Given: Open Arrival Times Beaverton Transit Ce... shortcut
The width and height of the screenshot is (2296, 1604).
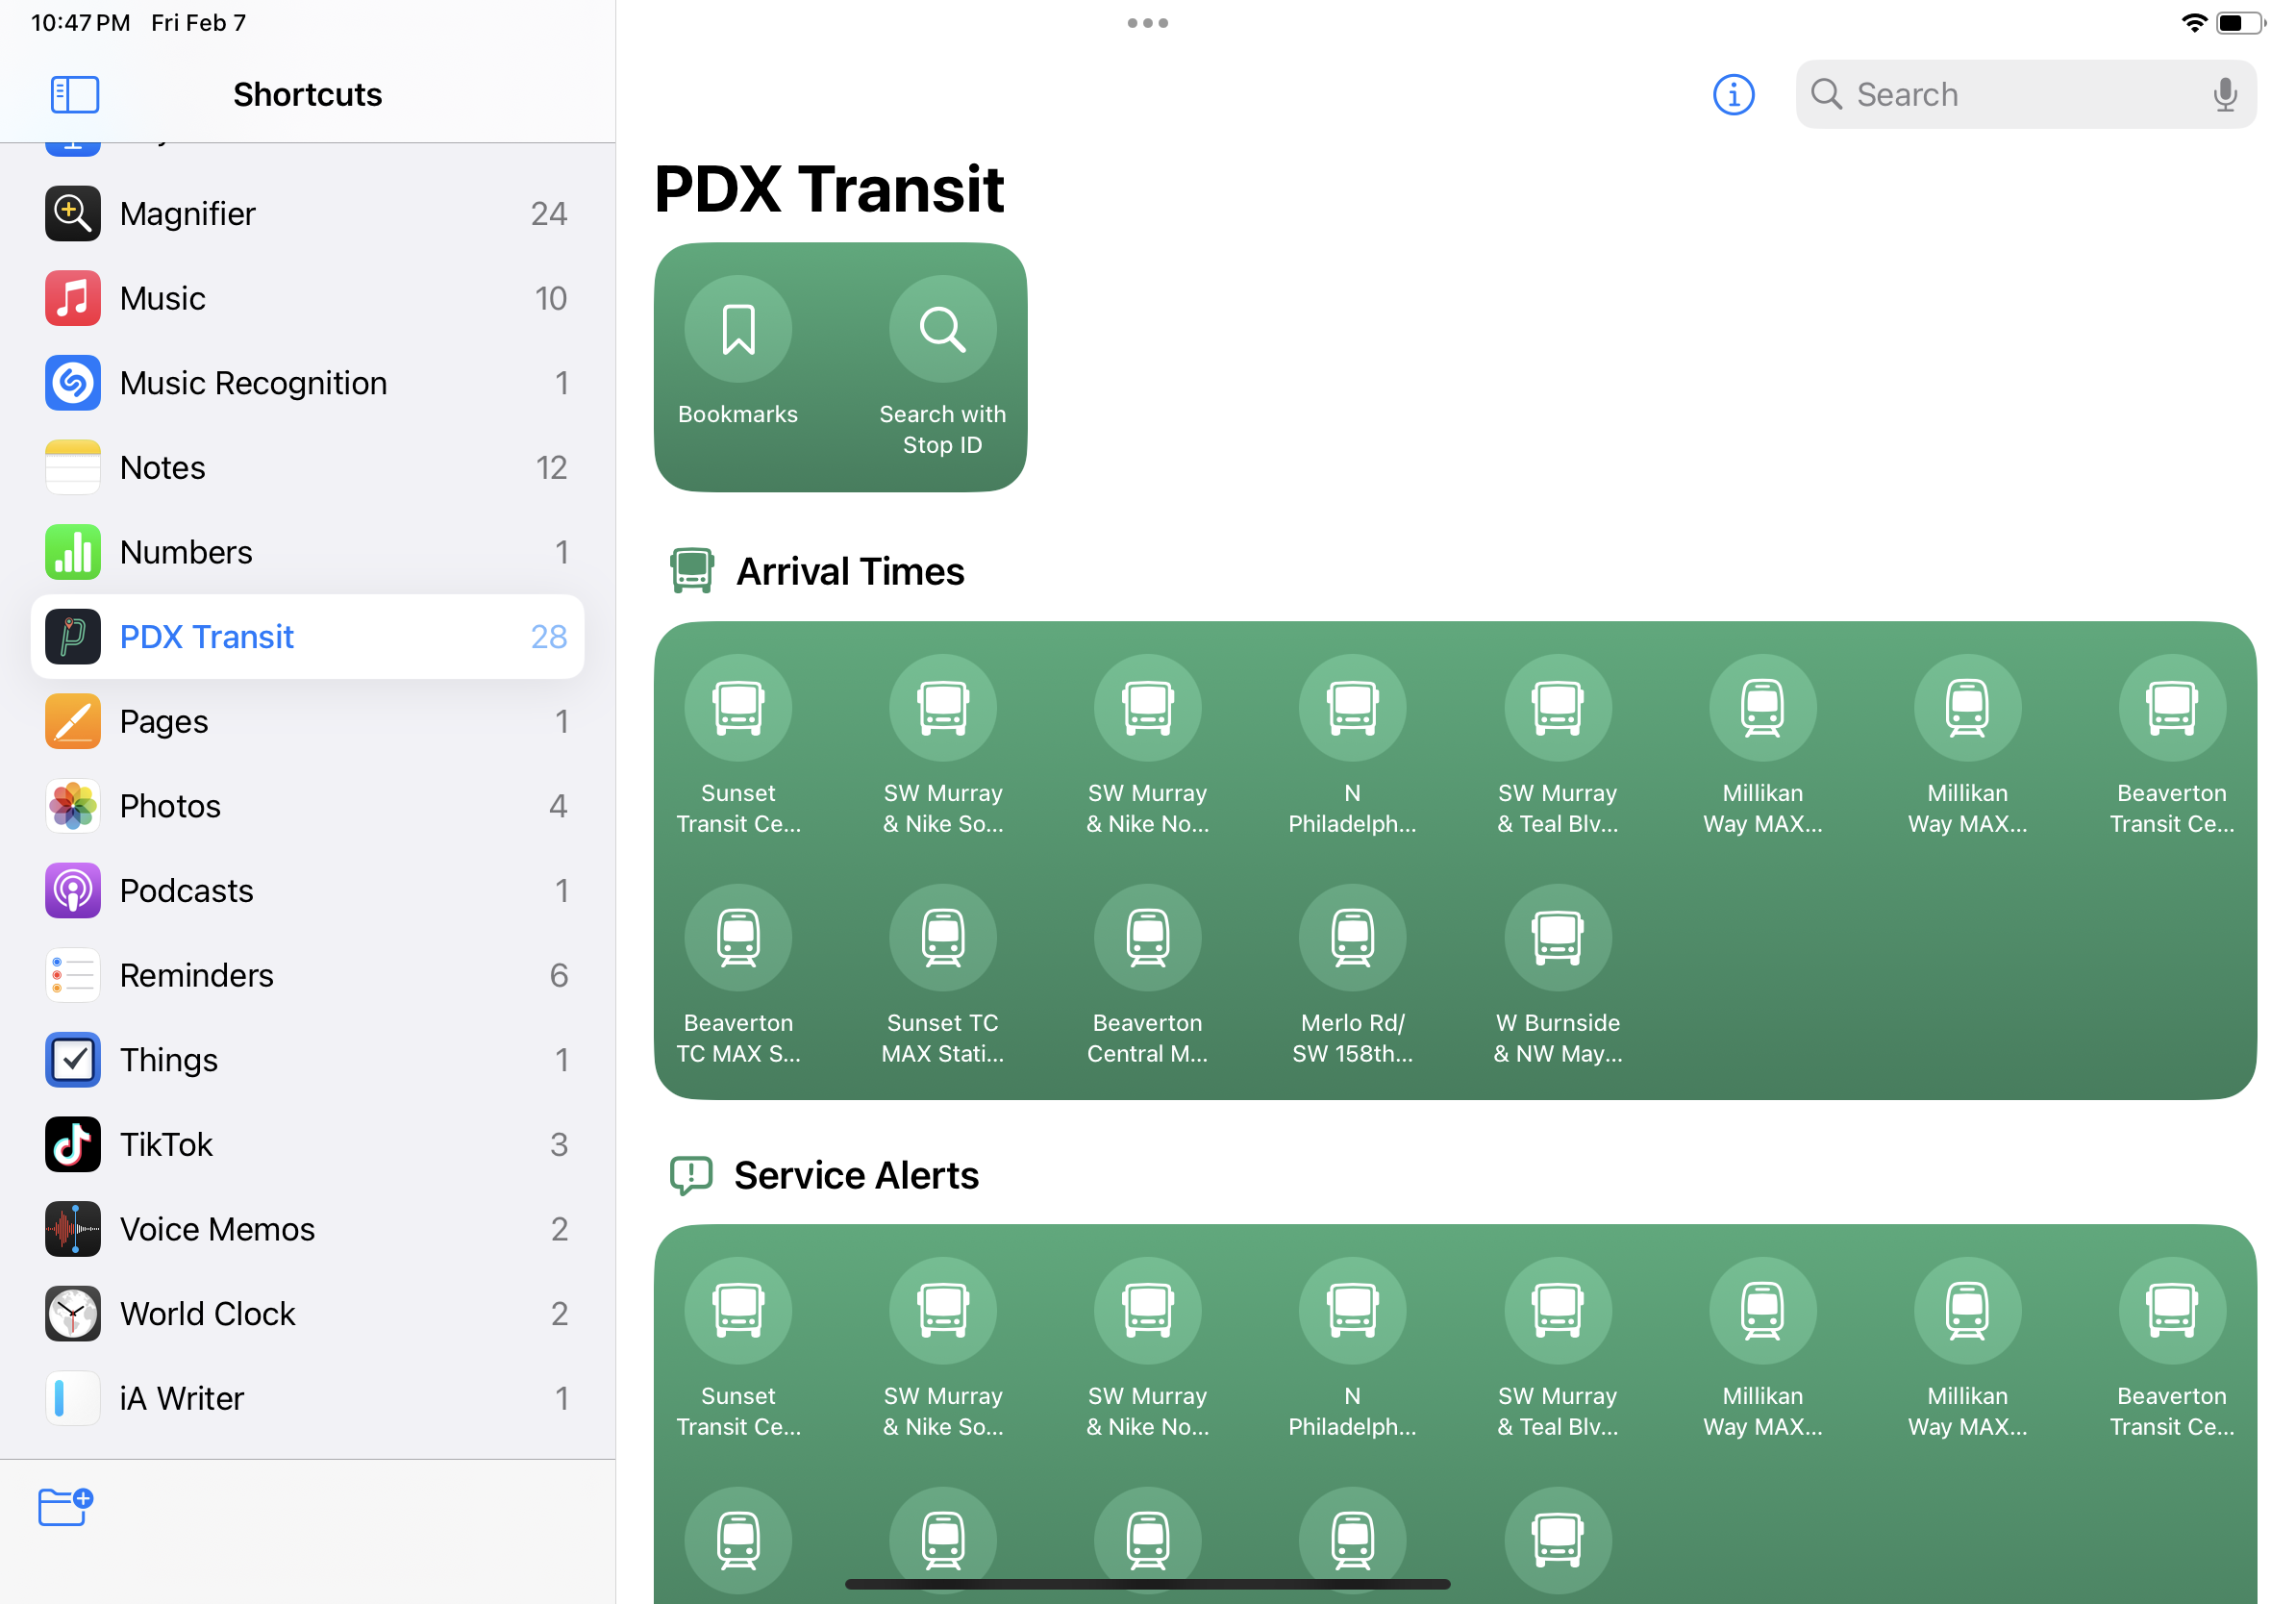Looking at the screenshot, I should (2171, 745).
